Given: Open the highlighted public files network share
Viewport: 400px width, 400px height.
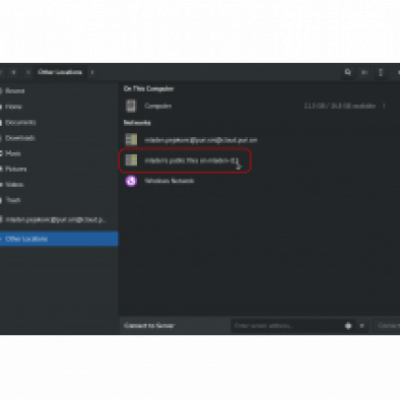Looking at the screenshot, I should click(x=185, y=160).
